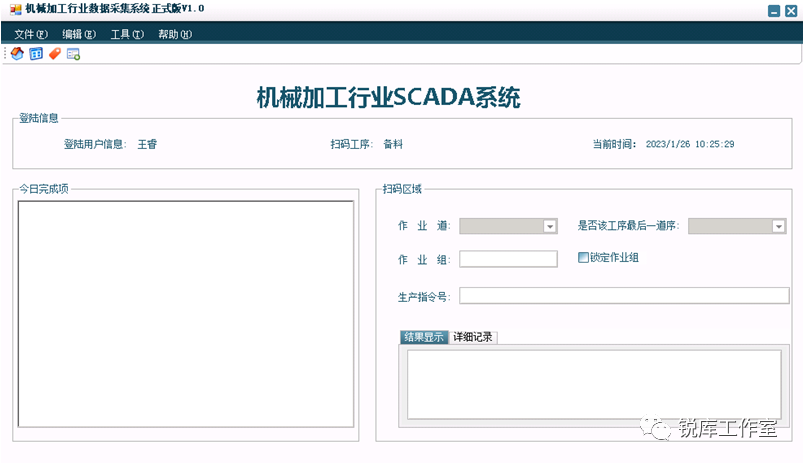Screen dimensions: 803x463
Task: Click the 扫码区域 group title
Action: coord(402,189)
